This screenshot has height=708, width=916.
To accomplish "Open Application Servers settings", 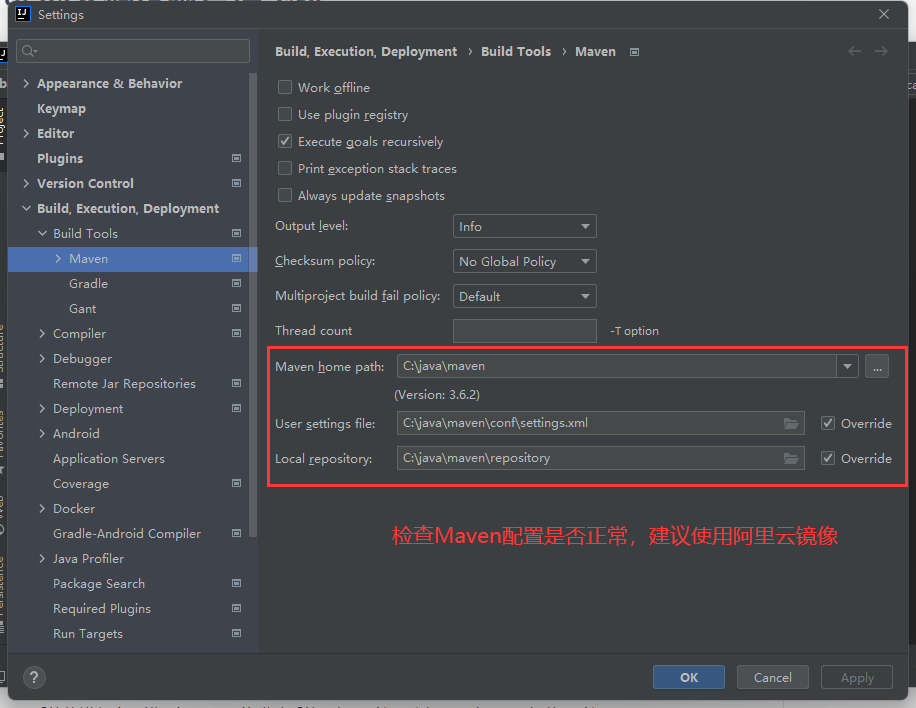I will 109,459.
